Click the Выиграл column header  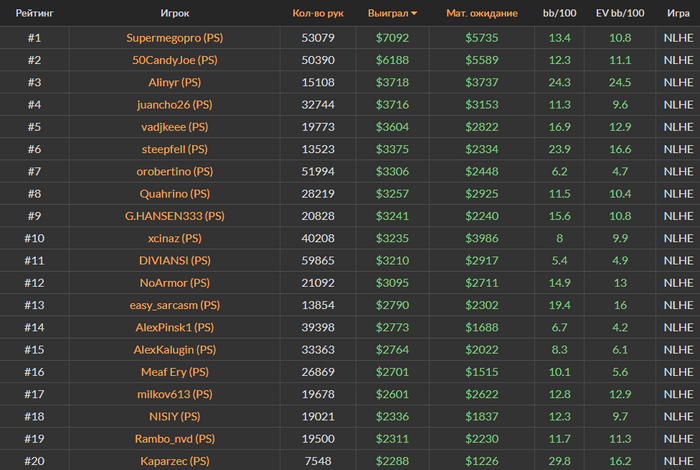click(x=388, y=13)
